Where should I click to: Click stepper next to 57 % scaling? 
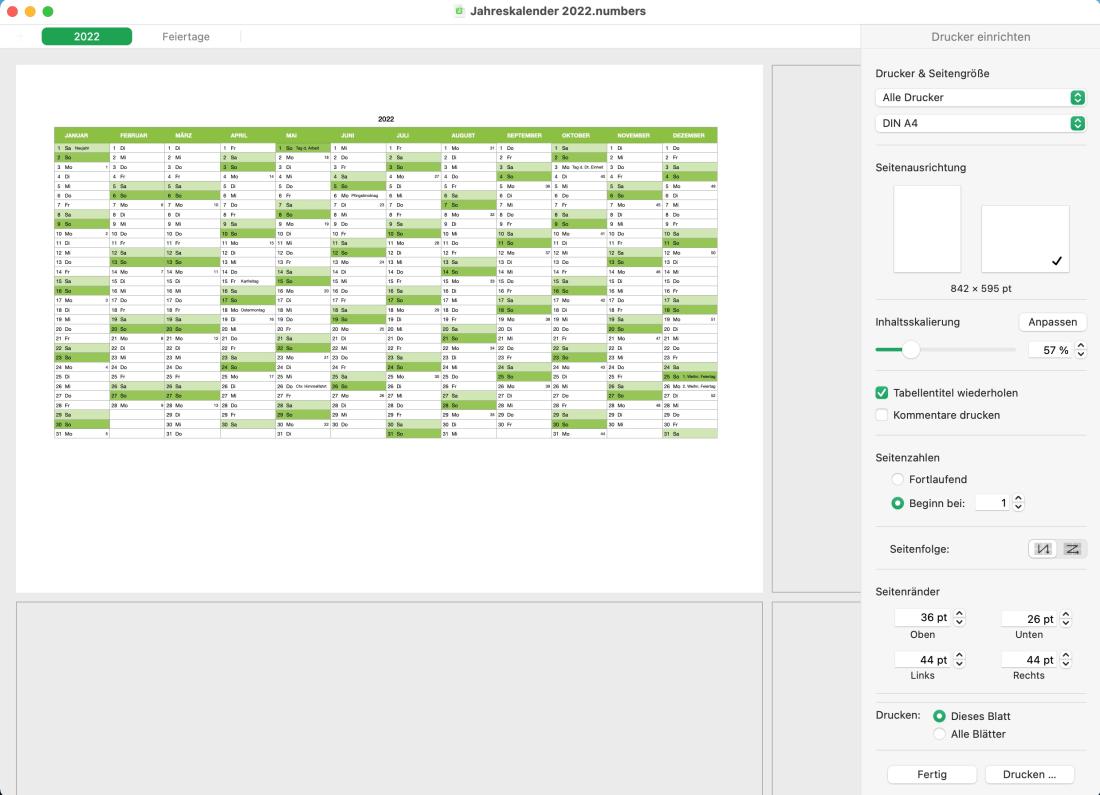[x=1079, y=350]
